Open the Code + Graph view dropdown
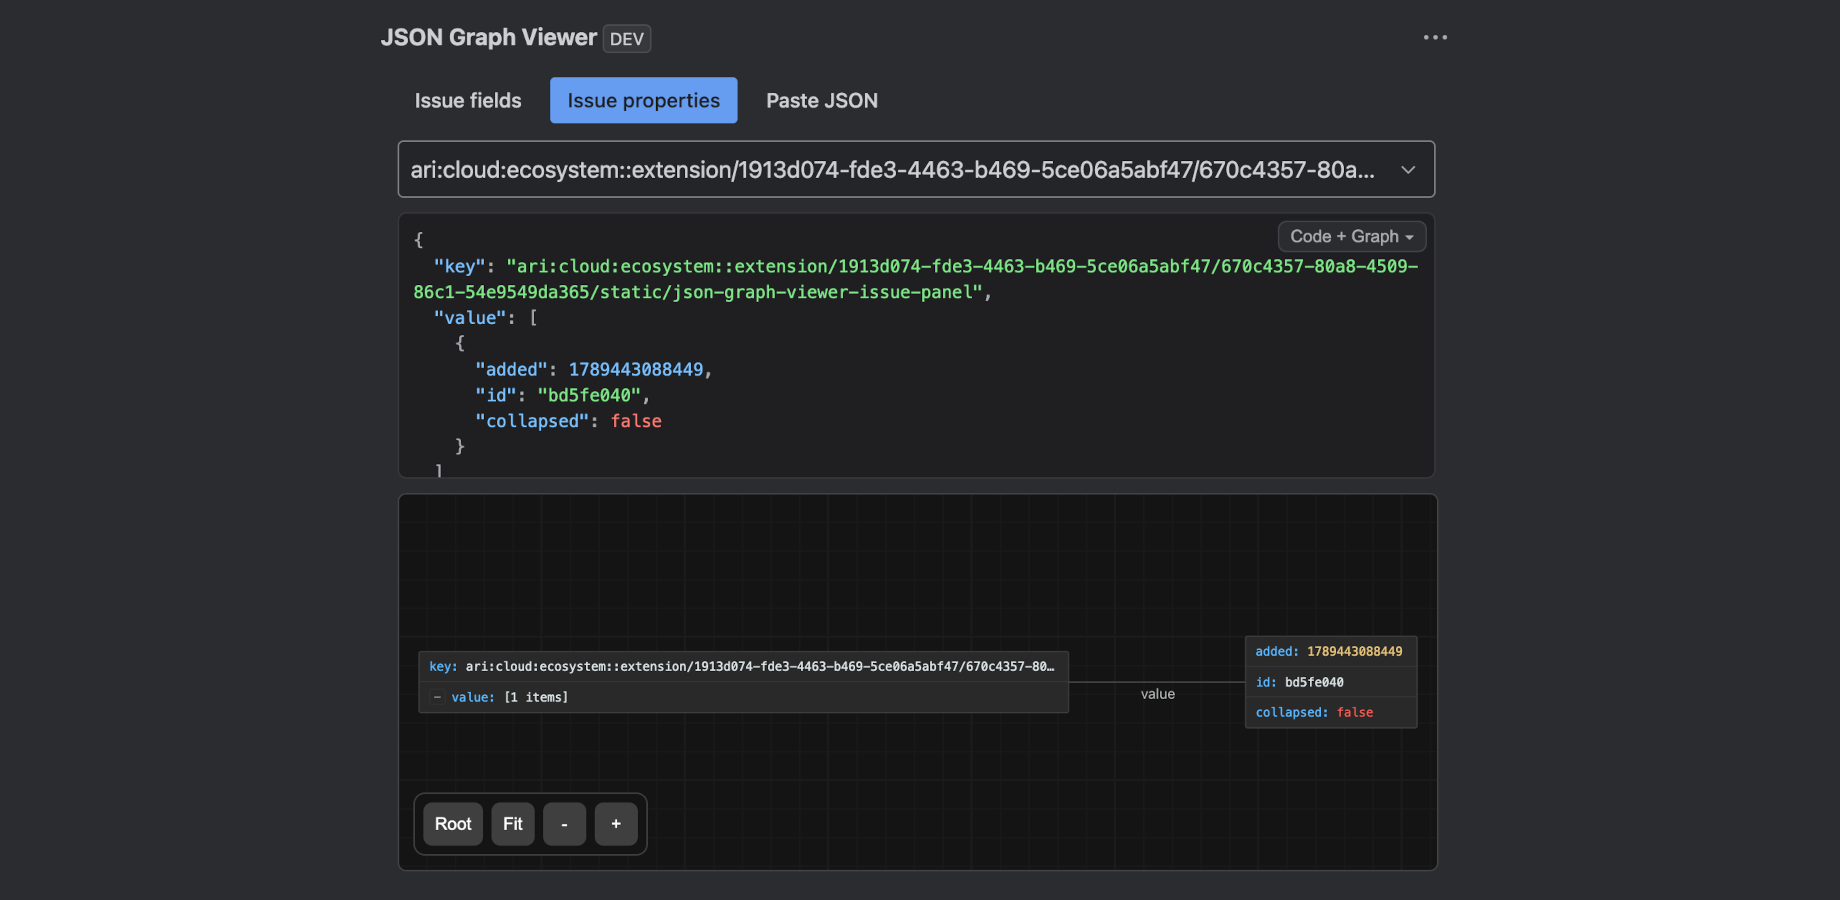1840x900 pixels. [1351, 236]
